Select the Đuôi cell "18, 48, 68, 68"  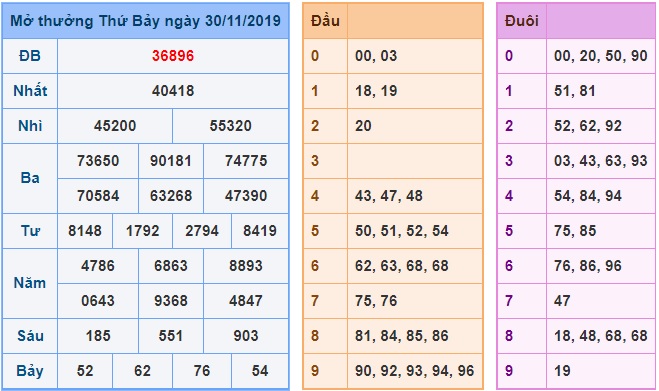pyautogui.click(x=601, y=336)
